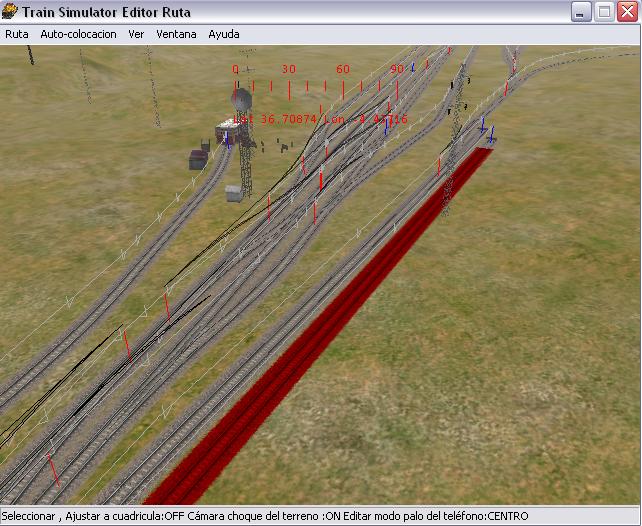Screen dimensions: 642x526
Task: Minimize the editor window
Action: 581,12
